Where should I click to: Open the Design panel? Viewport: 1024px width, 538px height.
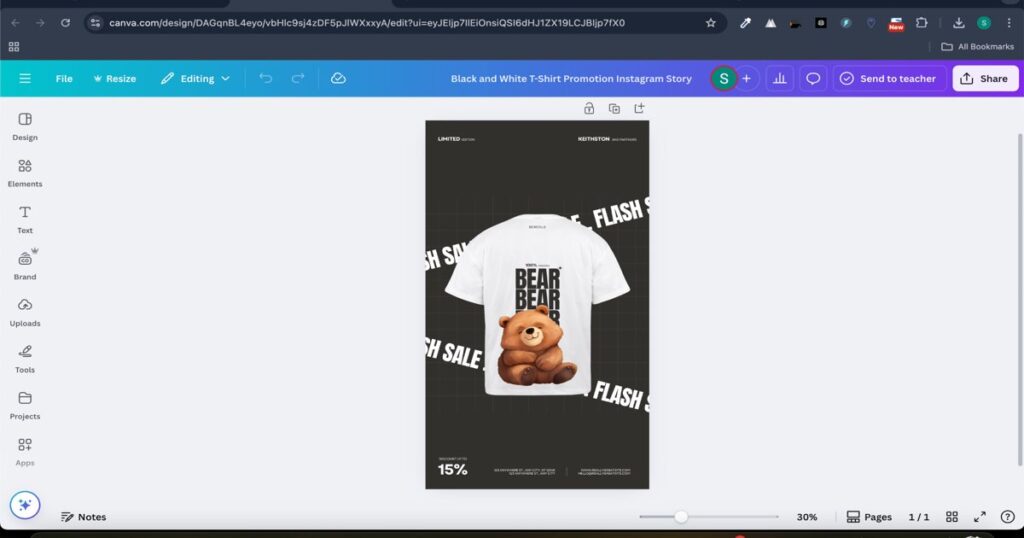(25, 127)
